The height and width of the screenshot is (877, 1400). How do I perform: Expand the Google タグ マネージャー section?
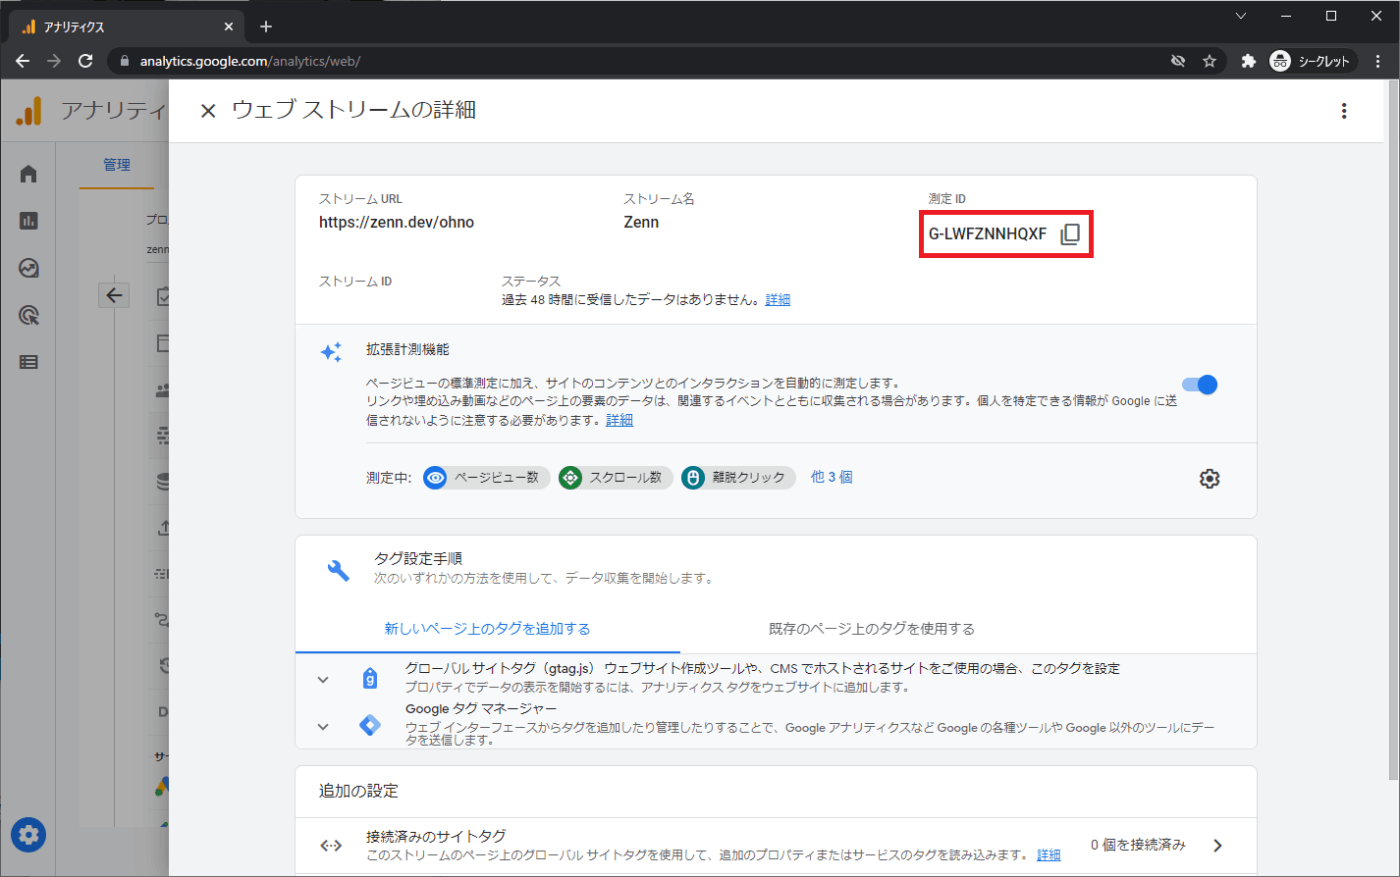click(323, 727)
